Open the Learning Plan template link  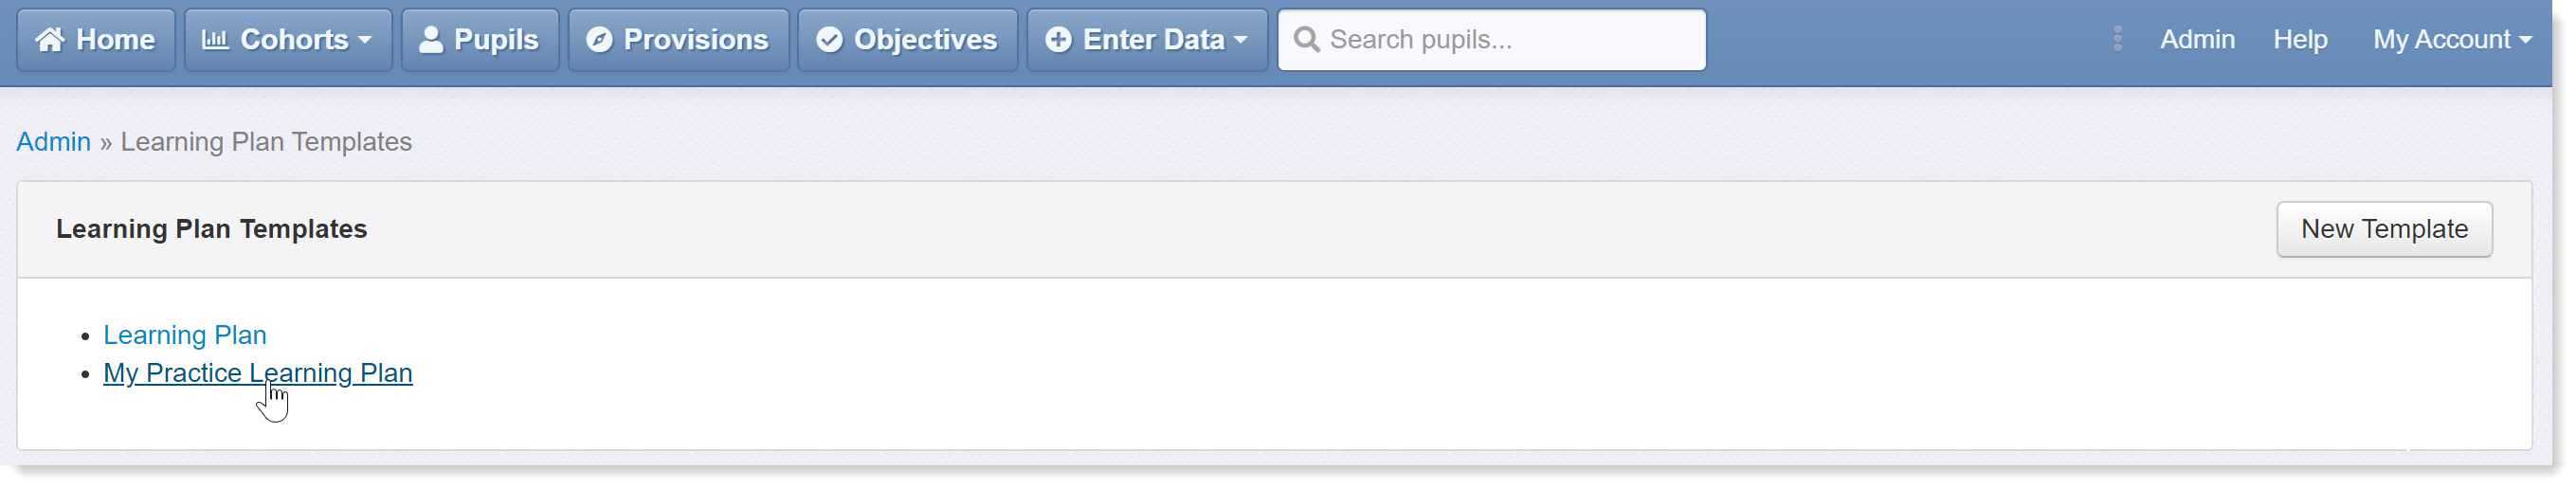coord(185,335)
